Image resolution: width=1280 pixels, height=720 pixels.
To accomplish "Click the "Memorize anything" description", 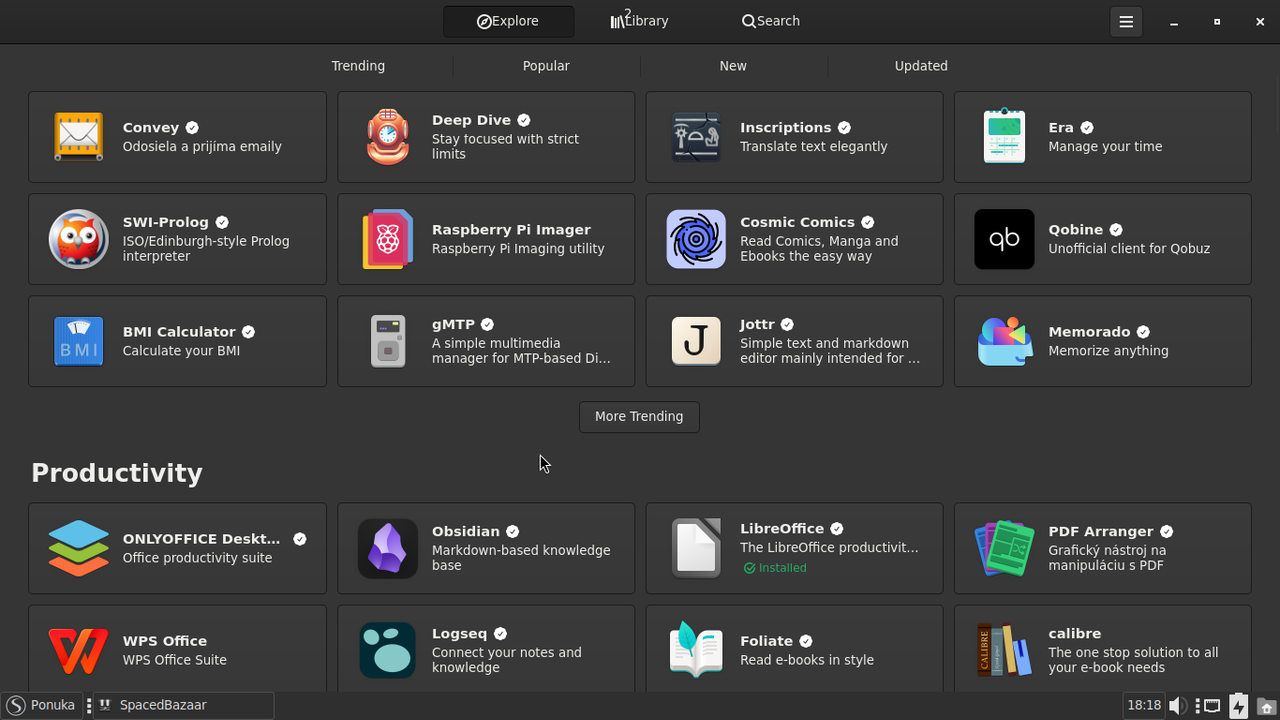I will 1108,350.
